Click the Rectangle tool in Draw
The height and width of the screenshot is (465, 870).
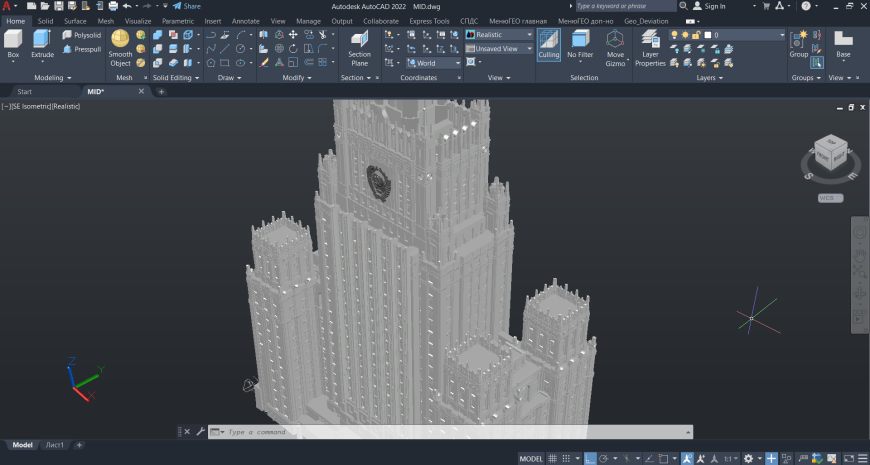click(x=225, y=63)
